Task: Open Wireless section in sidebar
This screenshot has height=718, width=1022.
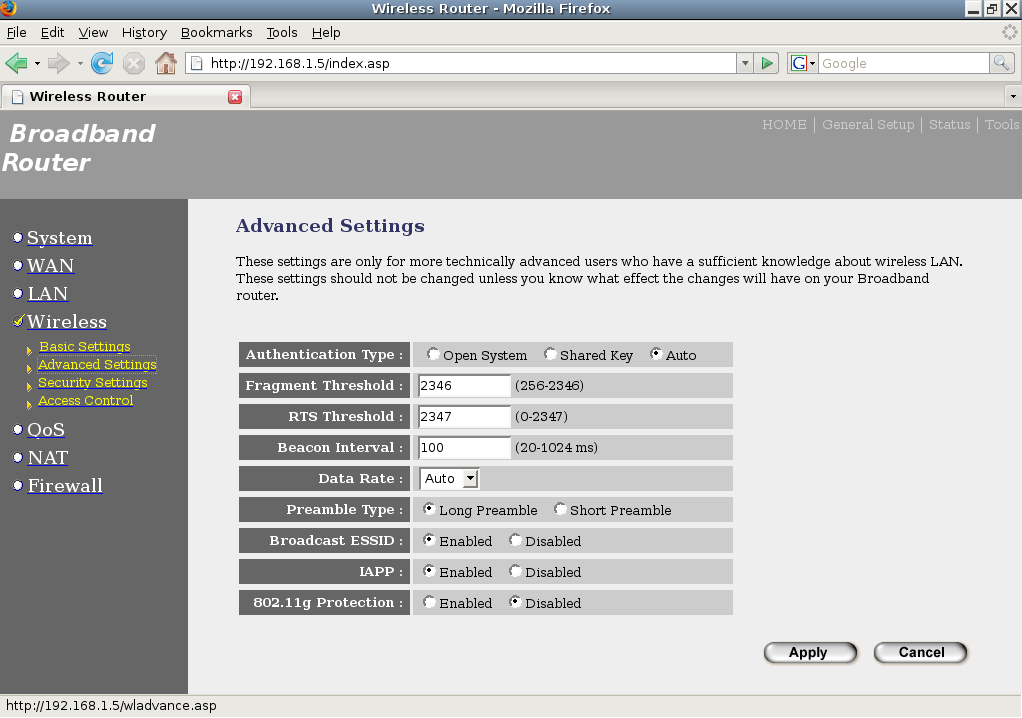Action: 66,322
